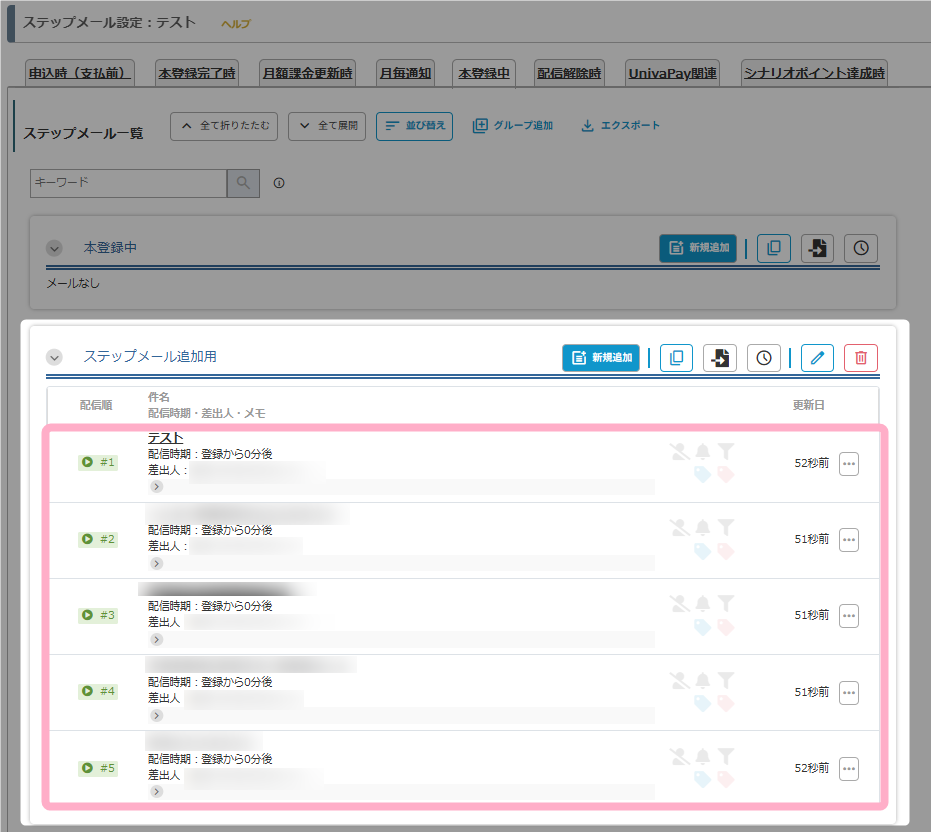This screenshot has height=832, width=931.
Task: Collapse the 本登録中 group chevron
Action: pyautogui.click(x=55, y=248)
